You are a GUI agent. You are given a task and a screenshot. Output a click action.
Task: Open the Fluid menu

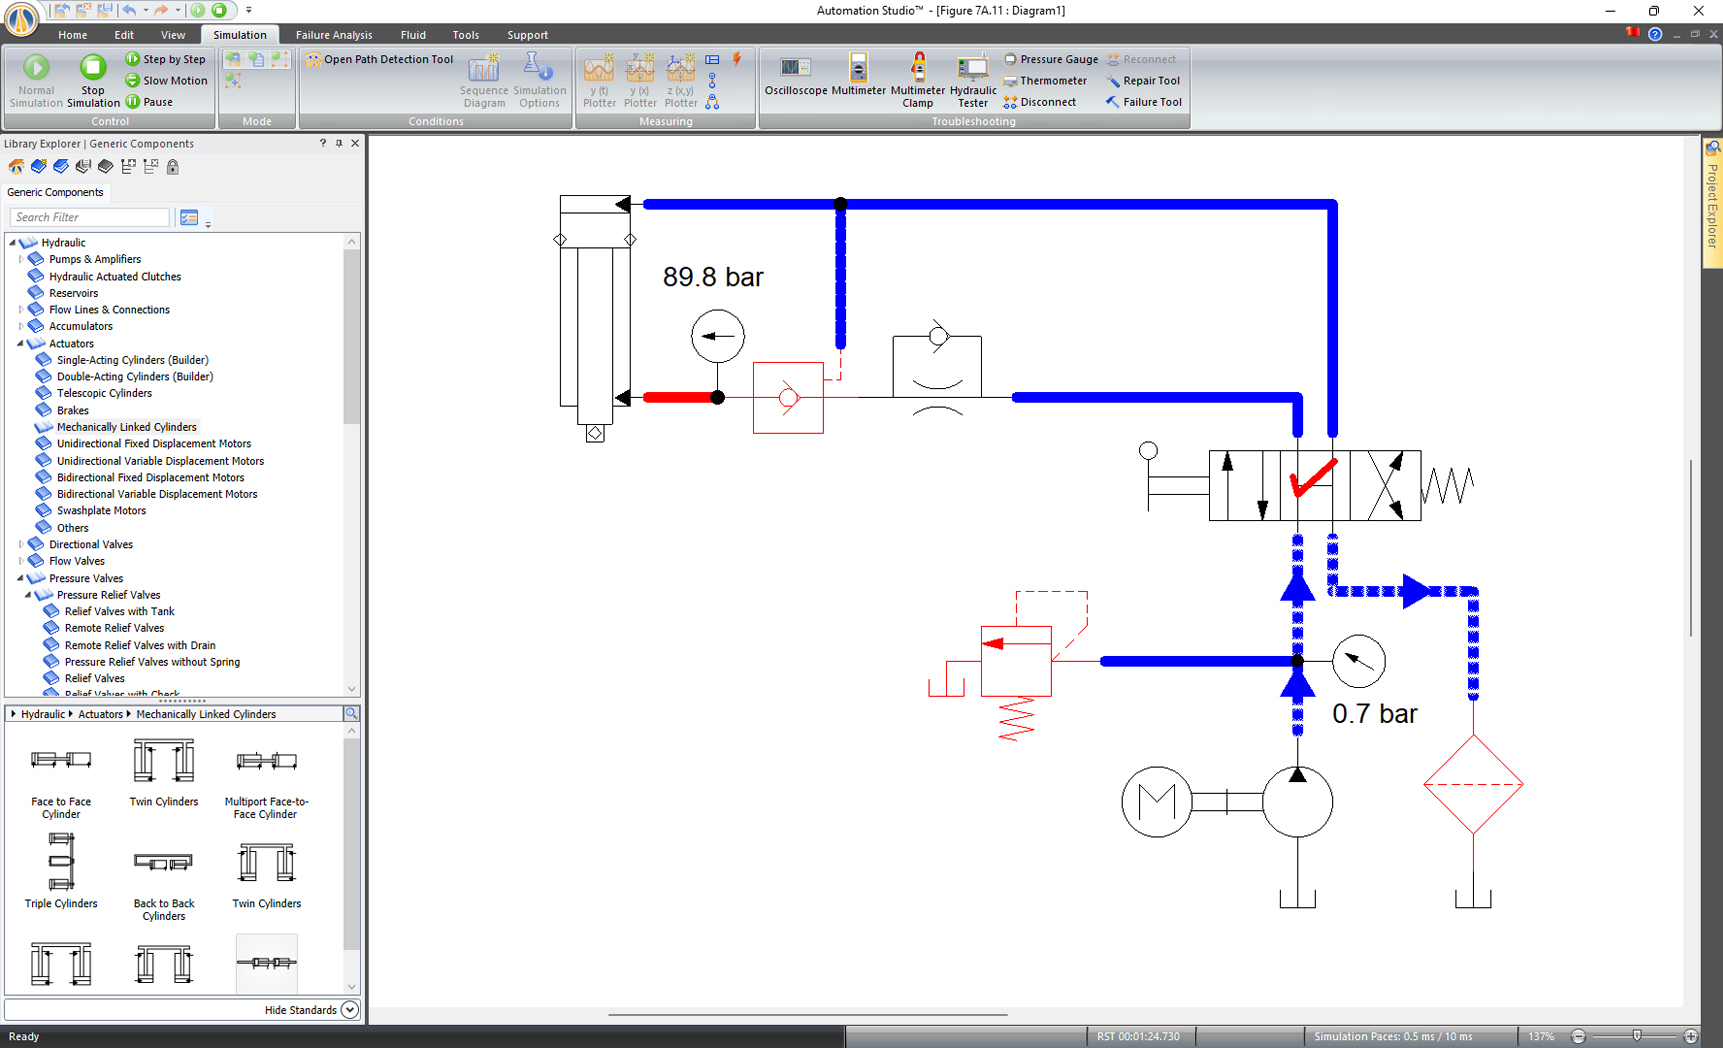tap(413, 34)
